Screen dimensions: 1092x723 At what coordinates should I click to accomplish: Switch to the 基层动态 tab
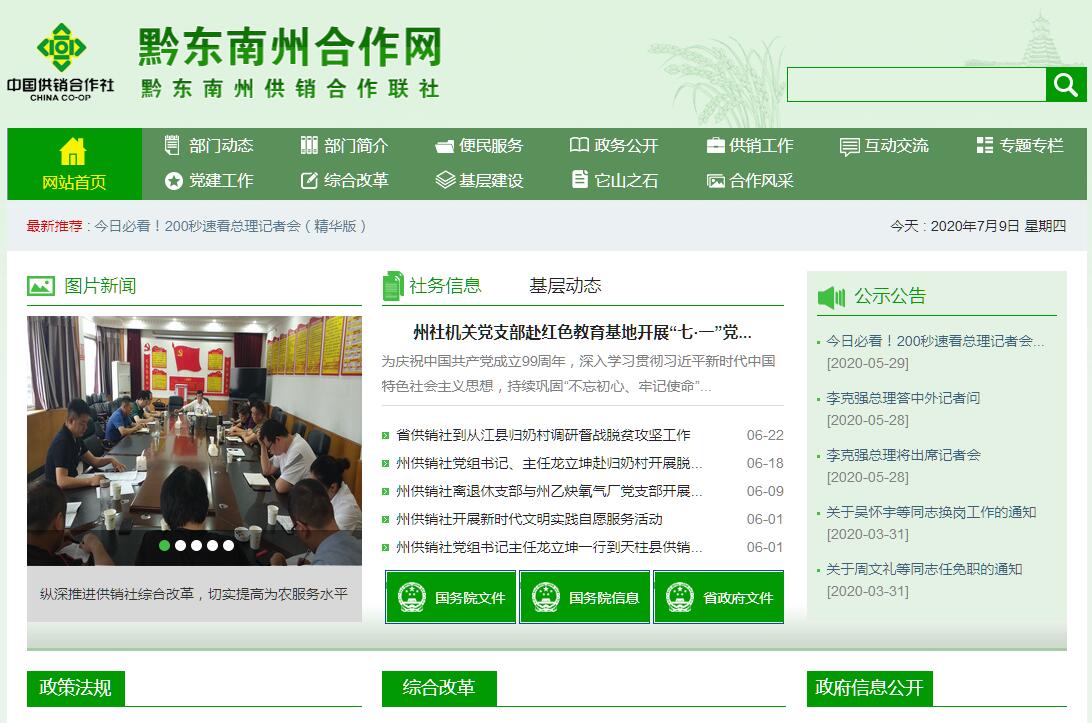point(565,286)
